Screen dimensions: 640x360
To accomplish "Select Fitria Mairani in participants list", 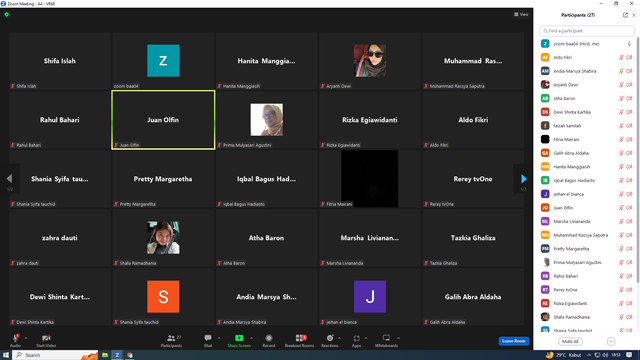I will click(x=587, y=140).
